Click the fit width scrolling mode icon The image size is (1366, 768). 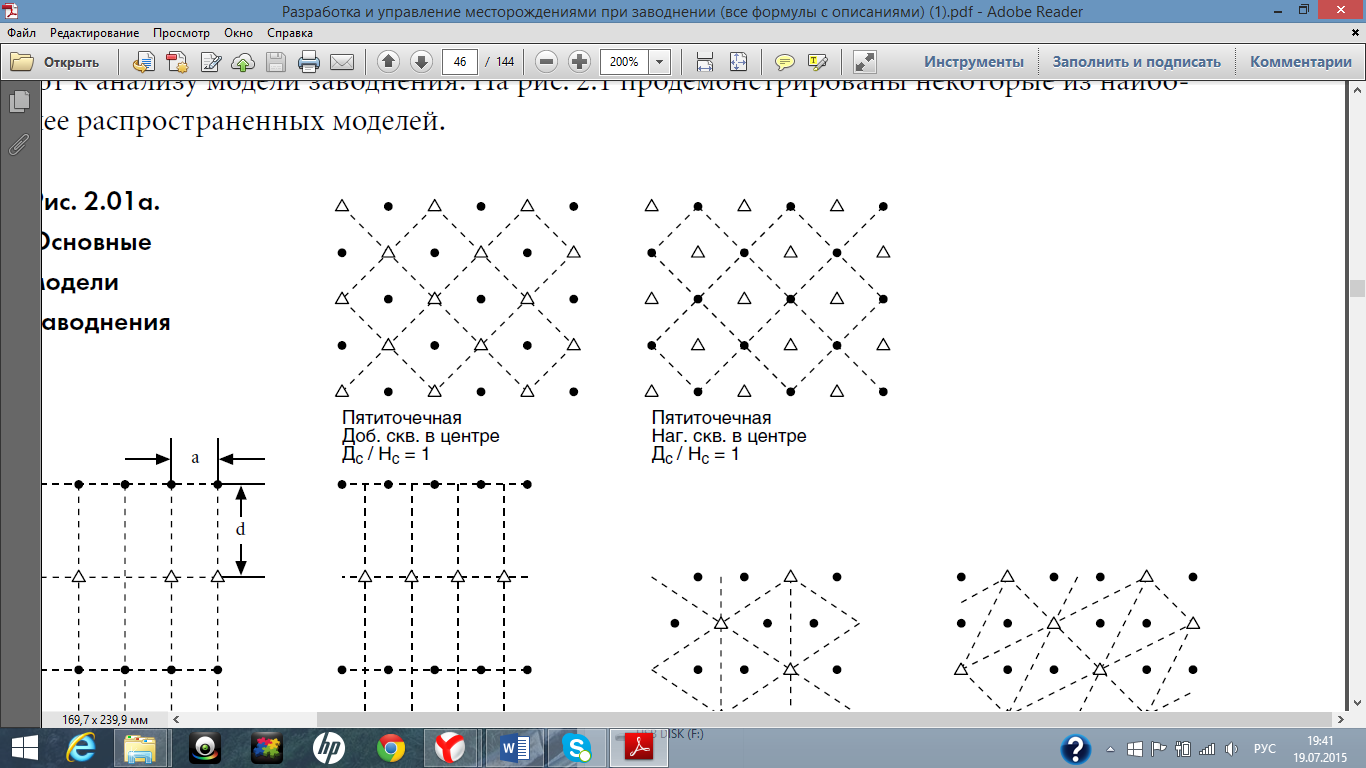705,62
